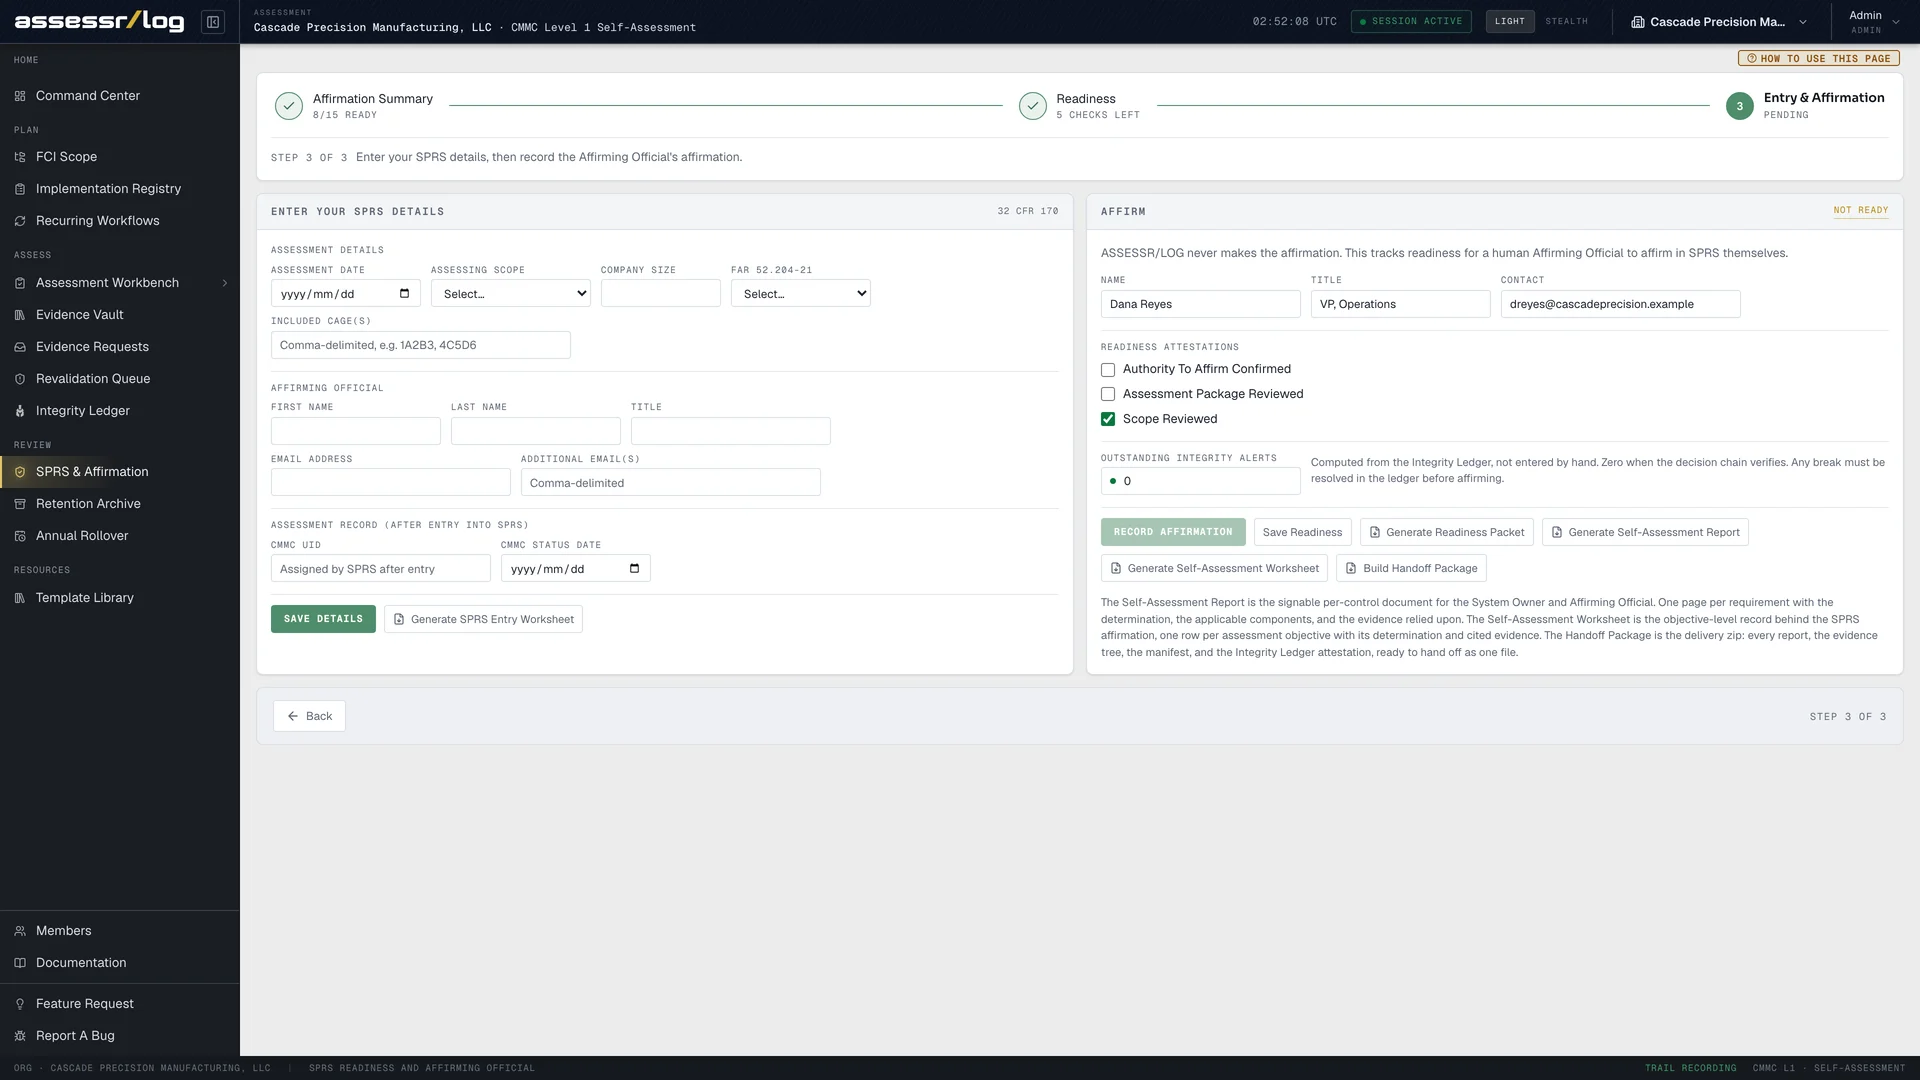Click the Readiness checkmark step circle
Viewport: 1920px width, 1080px height.
click(x=1033, y=106)
